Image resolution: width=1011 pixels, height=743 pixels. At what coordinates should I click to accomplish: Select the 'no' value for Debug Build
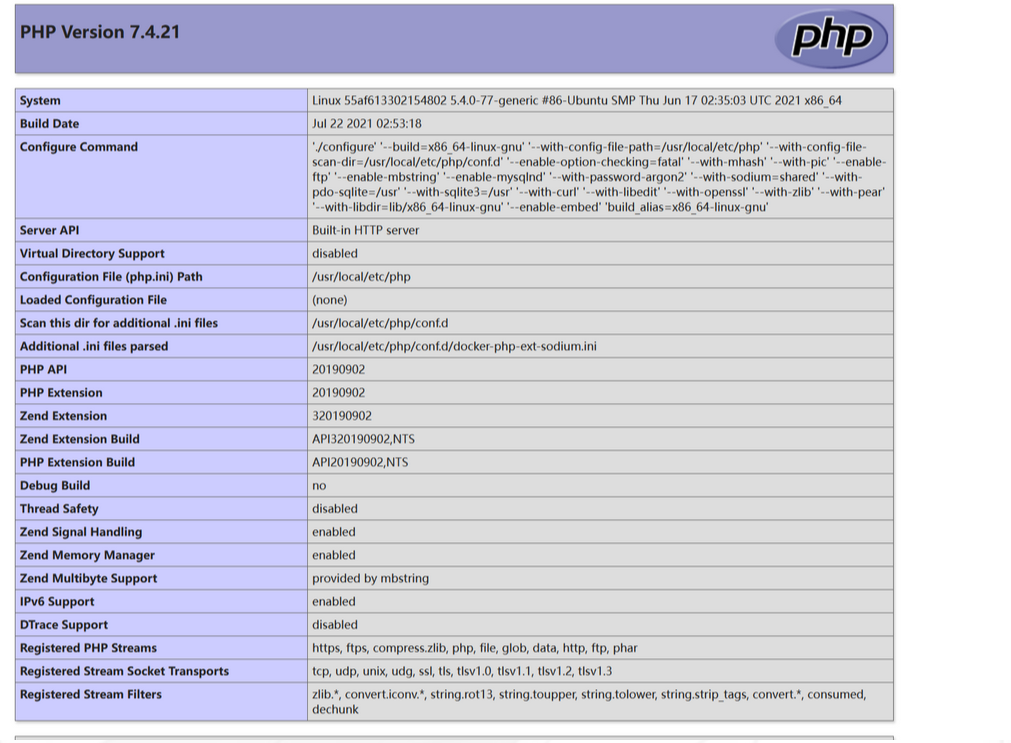[319, 486]
